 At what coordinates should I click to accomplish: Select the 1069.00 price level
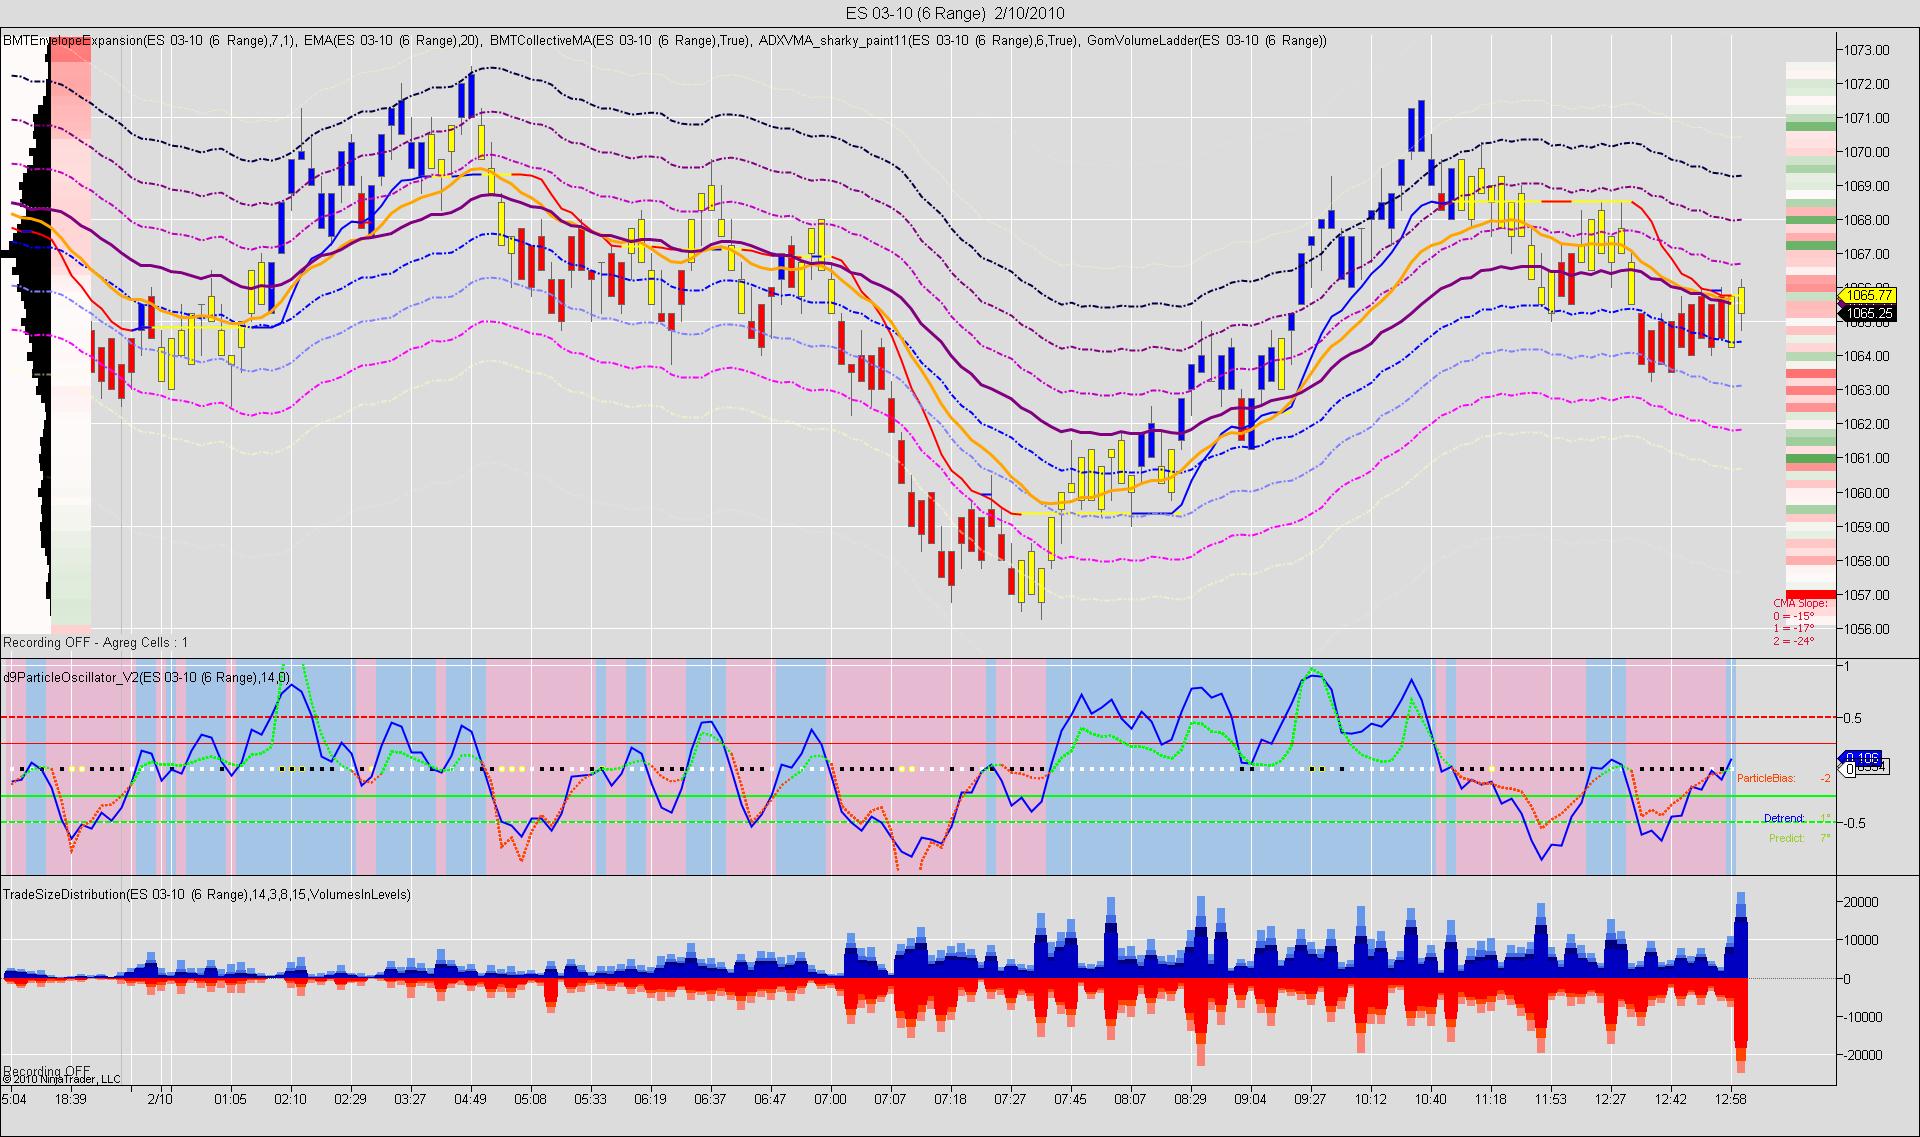[x=1866, y=186]
